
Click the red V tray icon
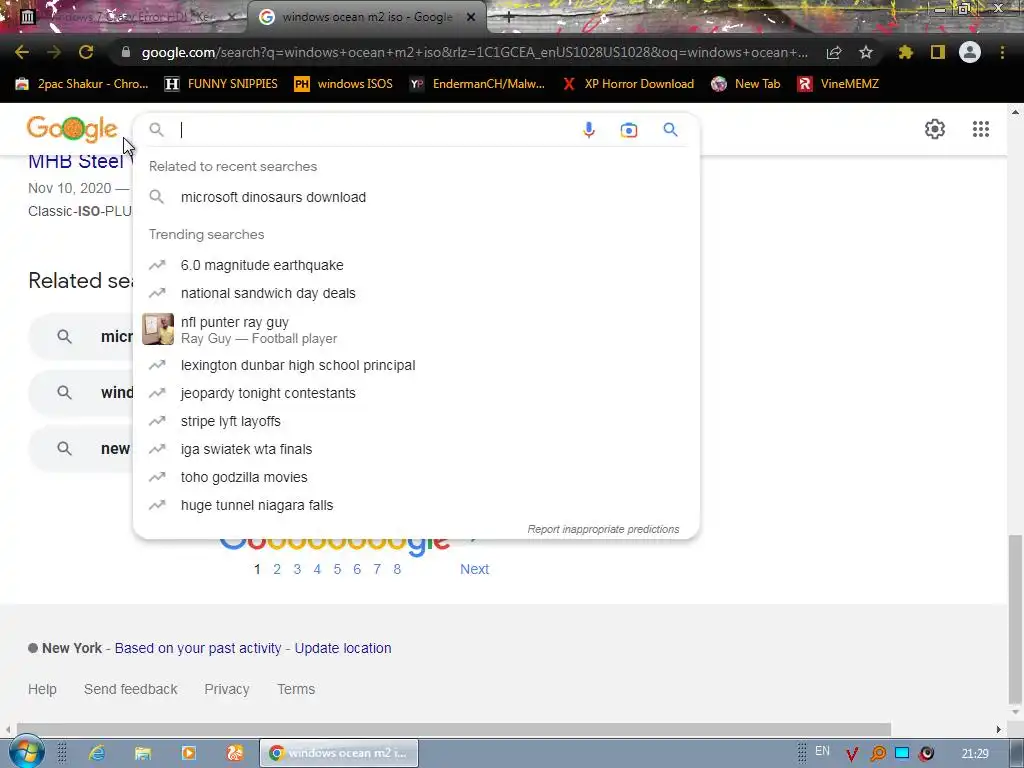click(x=852, y=754)
